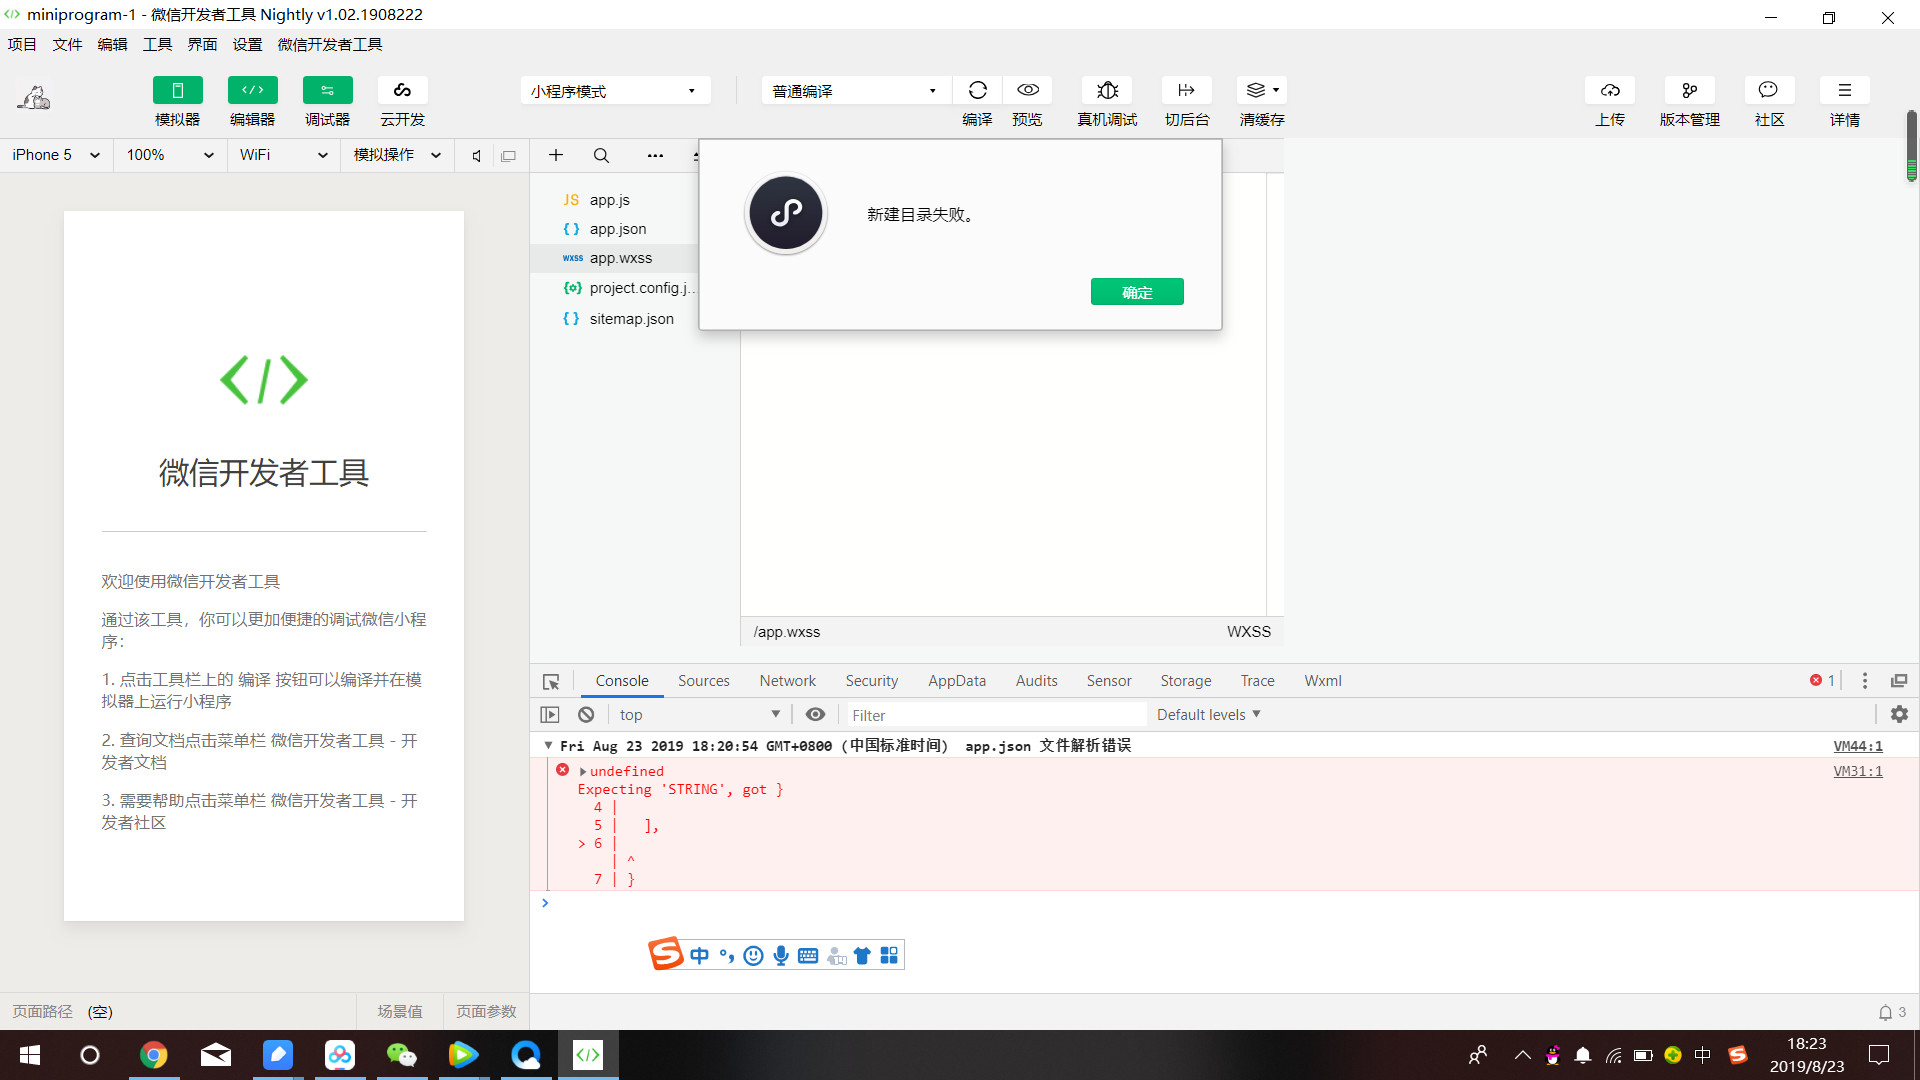Open the clear cache (清缓存) layers icon

pos(1262,90)
